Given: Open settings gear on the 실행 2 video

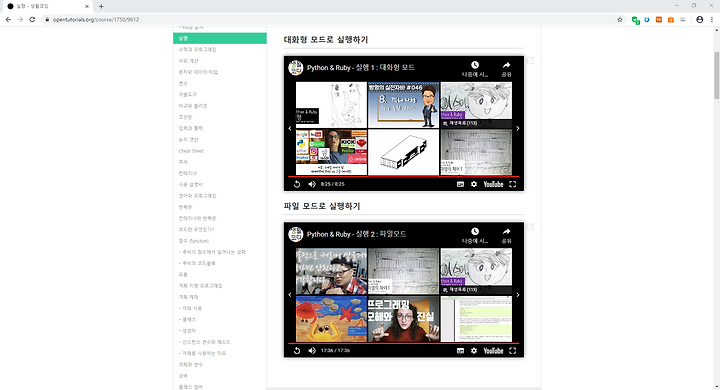Looking at the screenshot, I should tap(474, 350).
